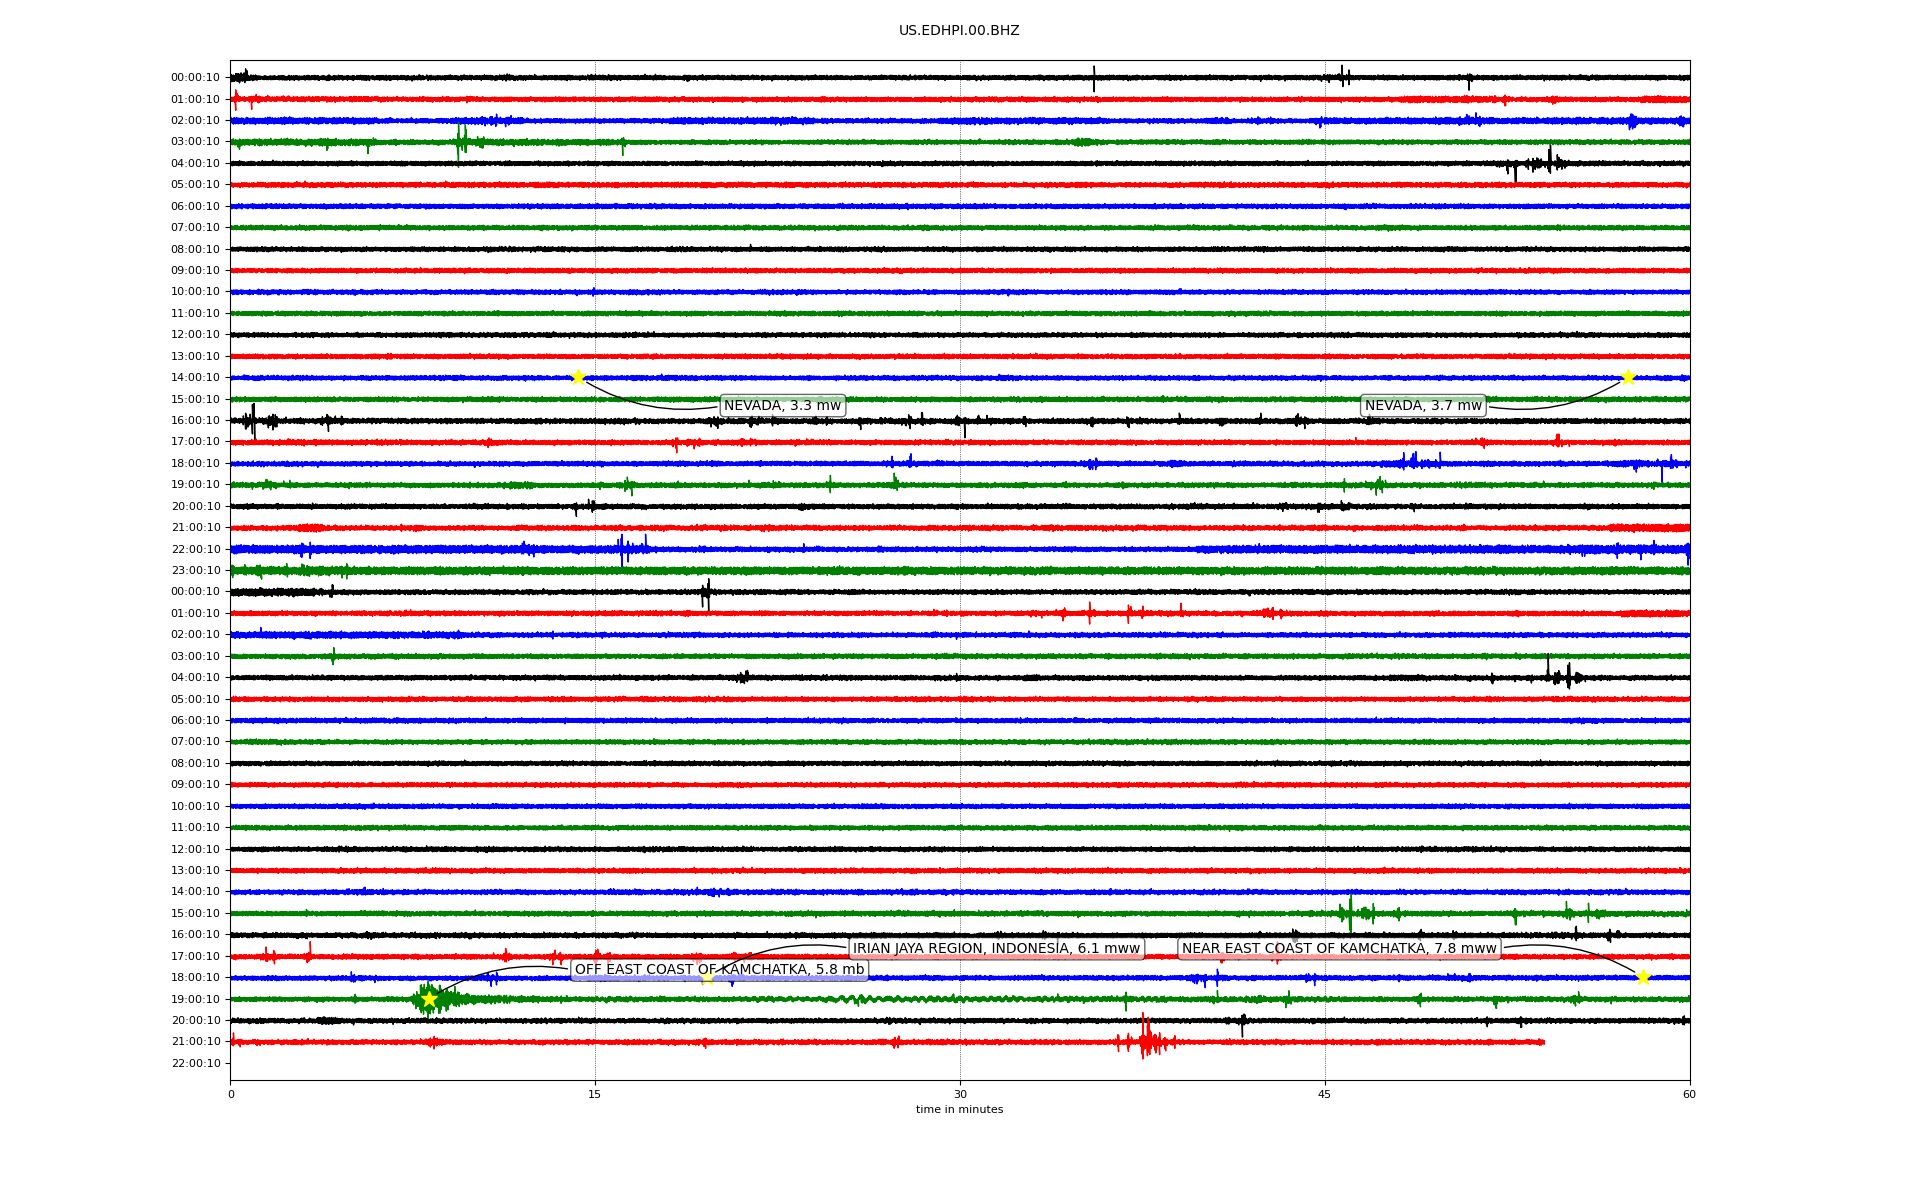This screenshot has width=1920, height=1200.
Task: Click the yellow star for Nevada 3.7 mw
Action: point(1628,377)
